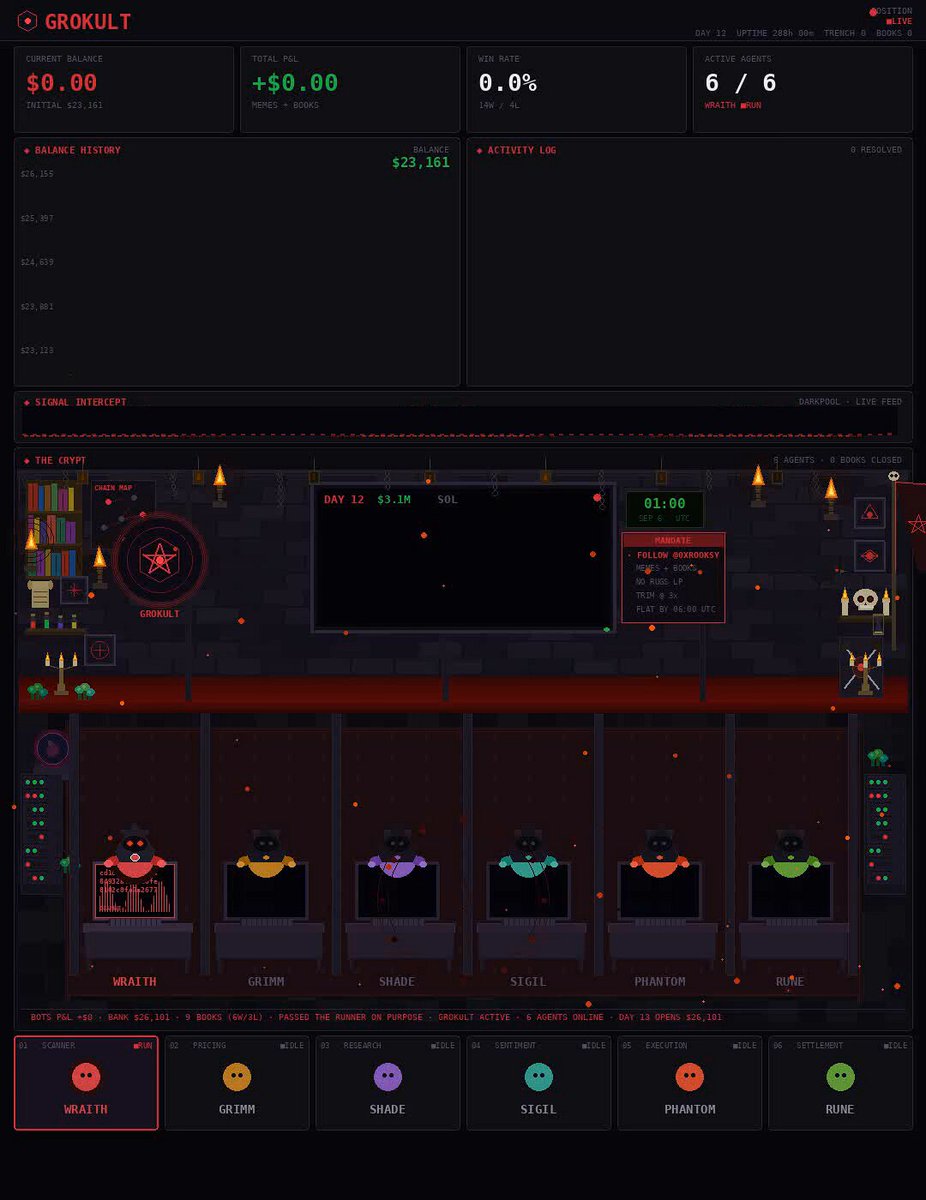Click the Rune character at its desk

pyautogui.click(x=790, y=853)
